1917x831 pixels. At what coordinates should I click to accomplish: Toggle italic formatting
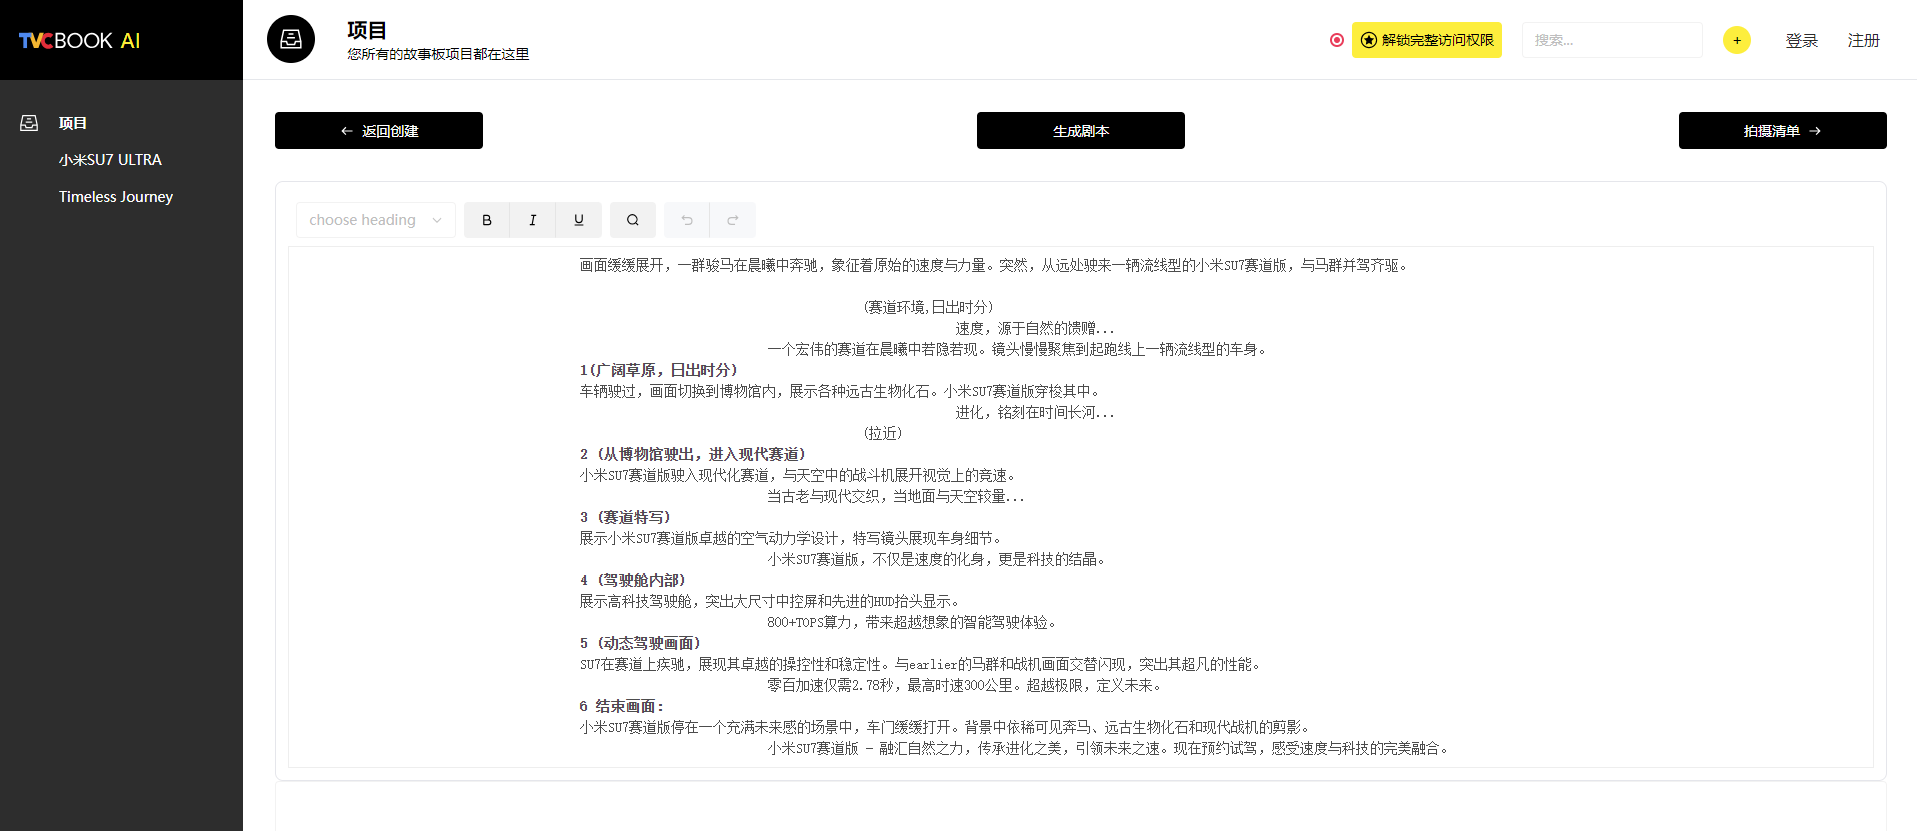pos(533,220)
